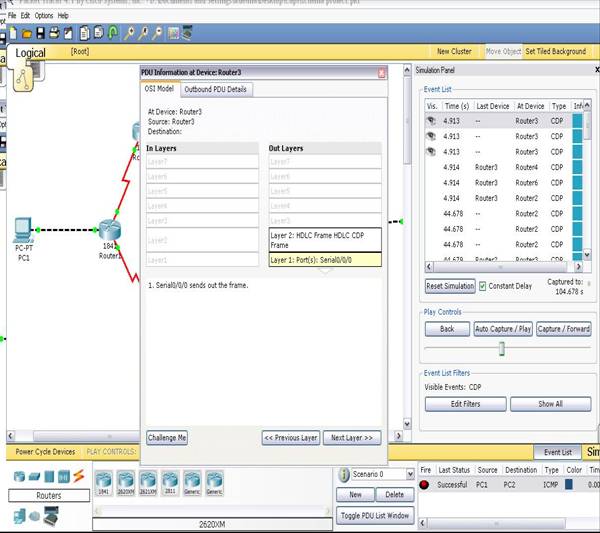Select the Routers device category icon
This screenshot has height=533, width=600.
(x=19, y=476)
